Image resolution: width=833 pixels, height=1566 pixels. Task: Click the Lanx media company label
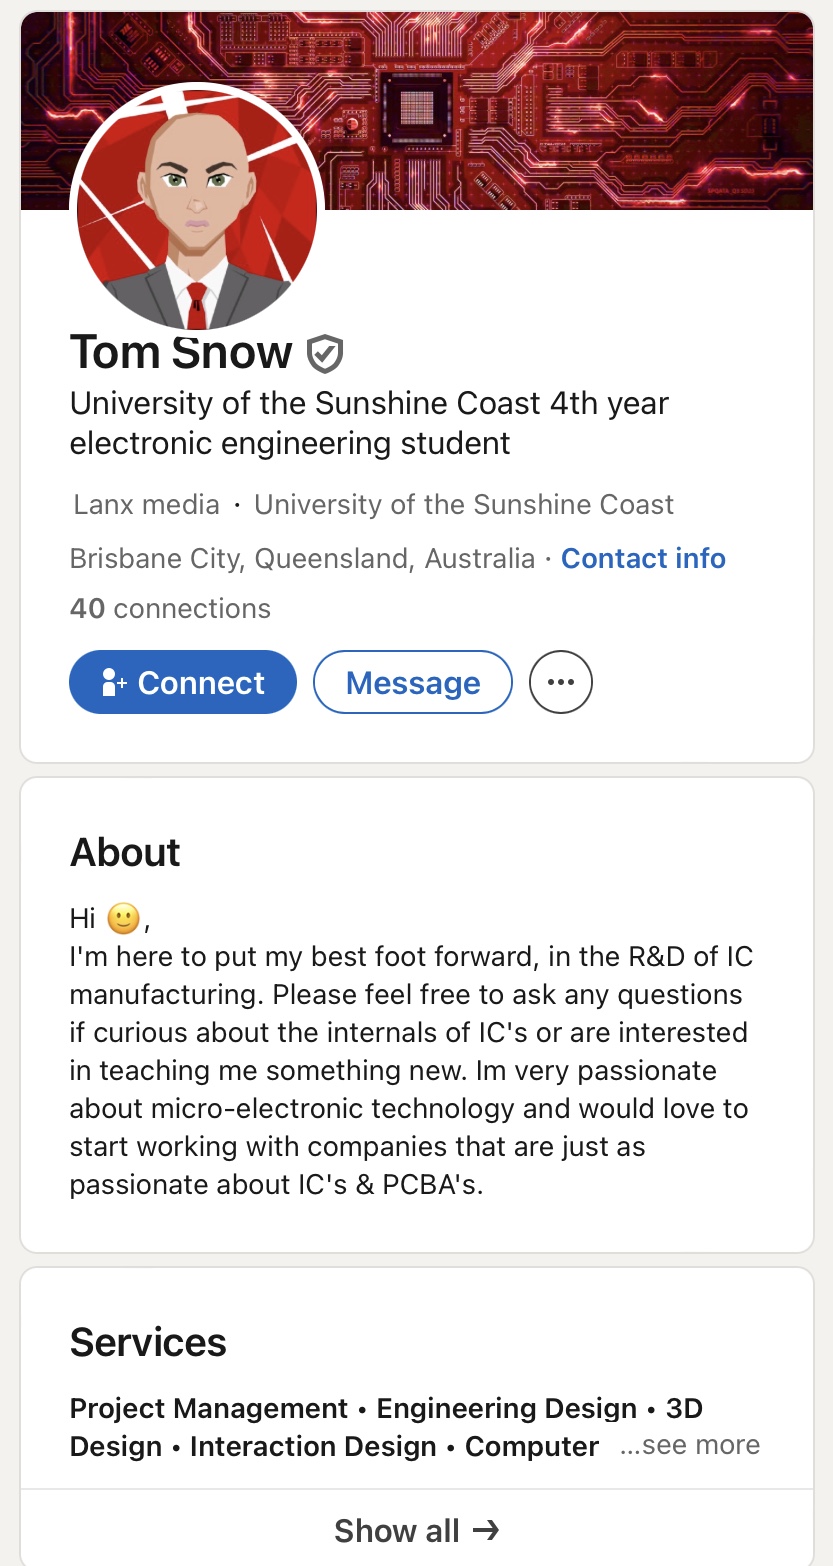click(x=147, y=504)
